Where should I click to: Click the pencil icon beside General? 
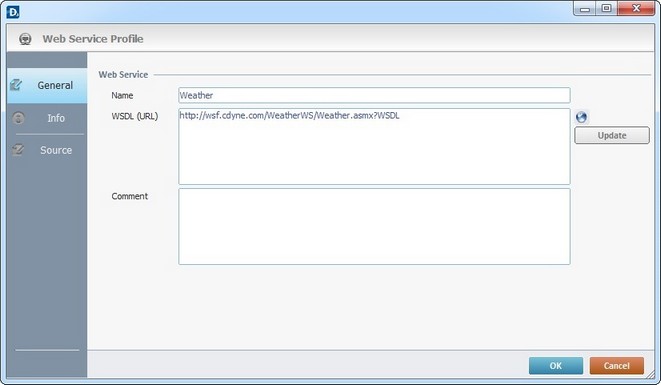(16, 85)
